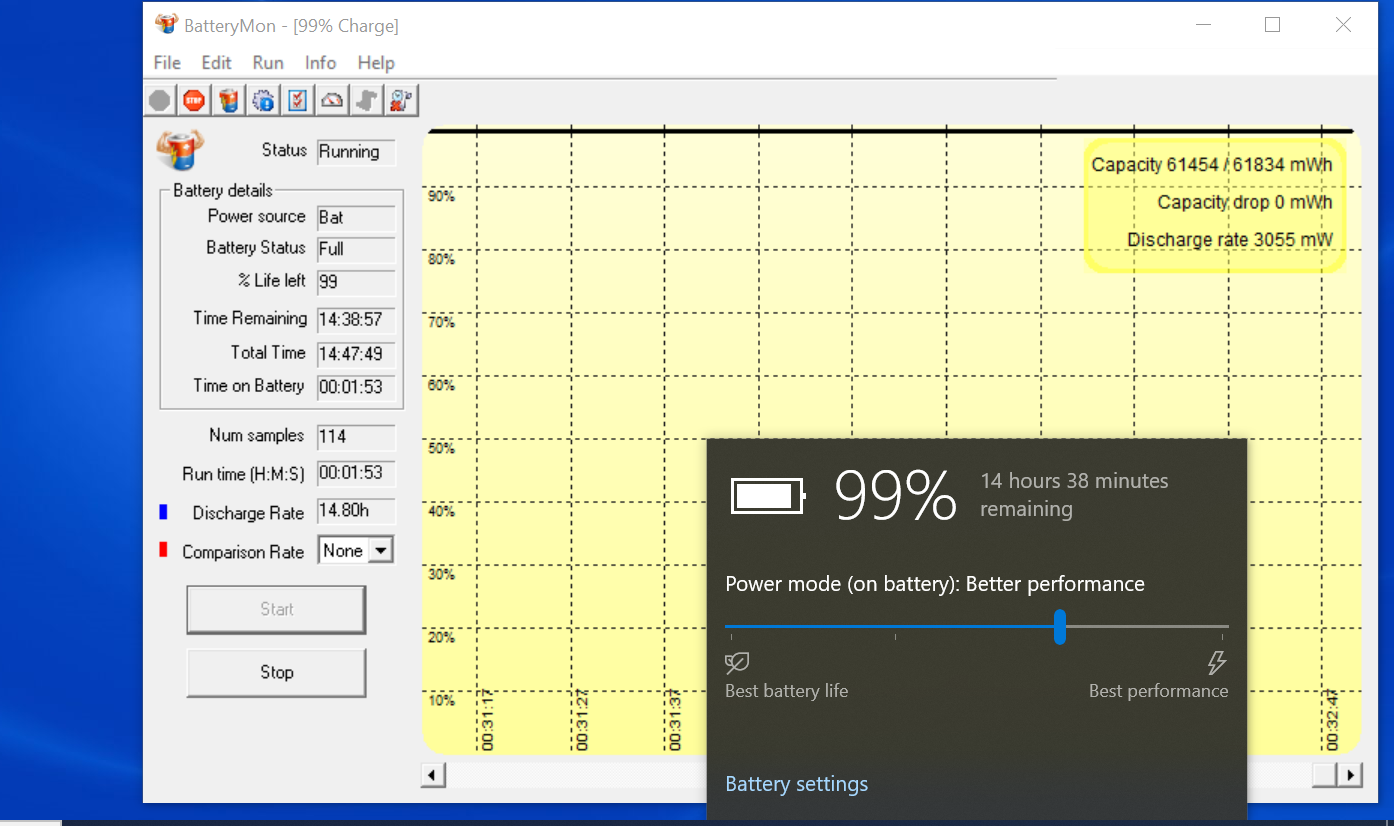Click the red Comparison Rate color marker
This screenshot has width=1394, height=826.
click(x=163, y=550)
